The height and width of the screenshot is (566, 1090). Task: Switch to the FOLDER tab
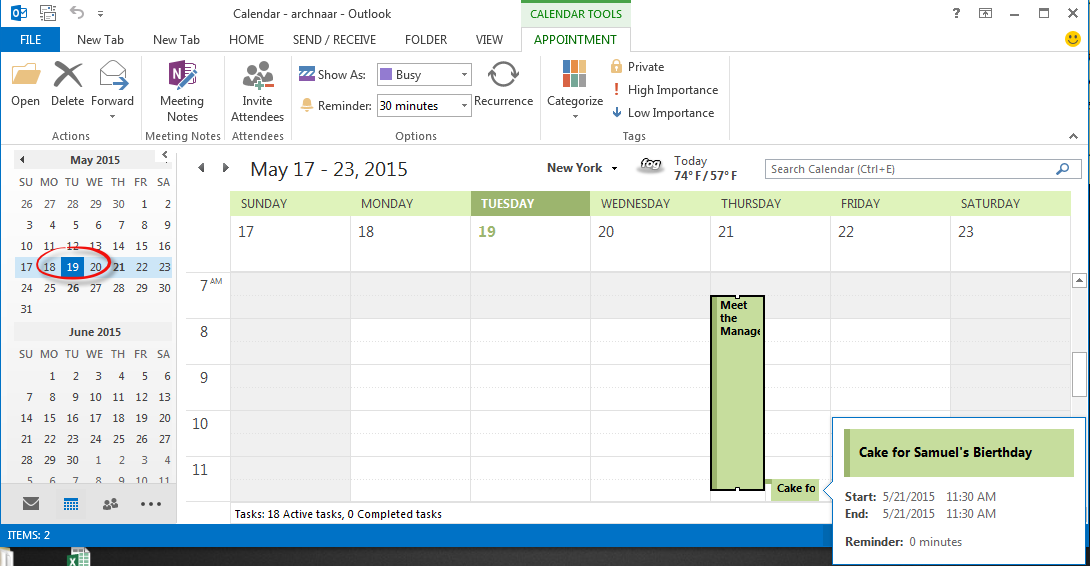[x=426, y=40]
